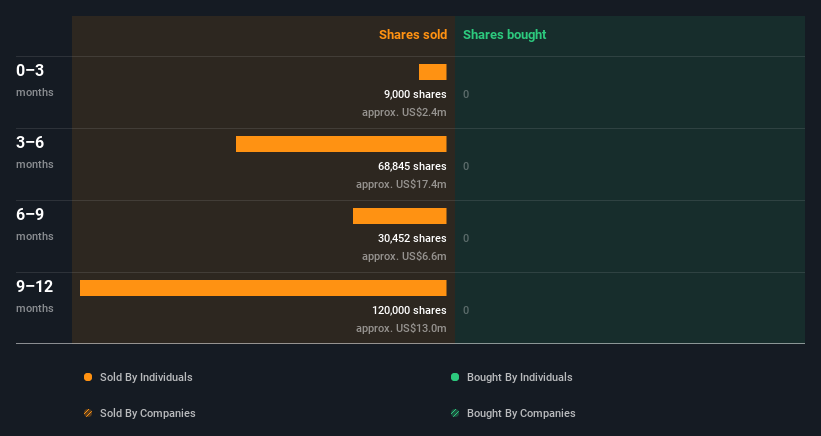Click the striped Sold By Companies legend icon
Screen dimensions: 821x436
(88, 413)
